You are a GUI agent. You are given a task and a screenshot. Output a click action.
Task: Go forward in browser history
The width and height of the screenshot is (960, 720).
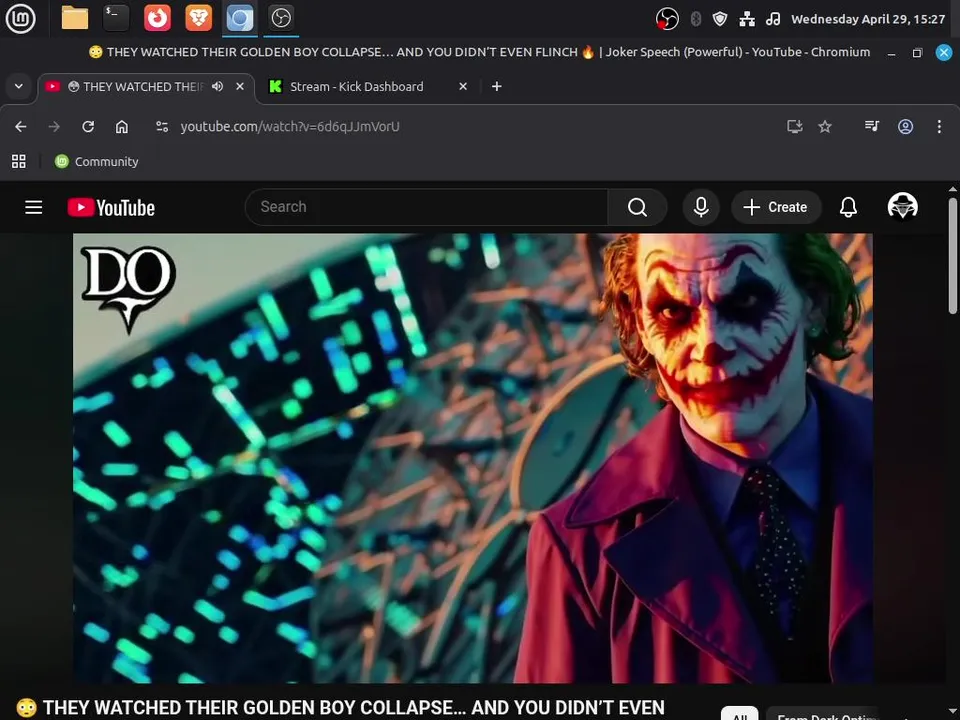tap(54, 126)
